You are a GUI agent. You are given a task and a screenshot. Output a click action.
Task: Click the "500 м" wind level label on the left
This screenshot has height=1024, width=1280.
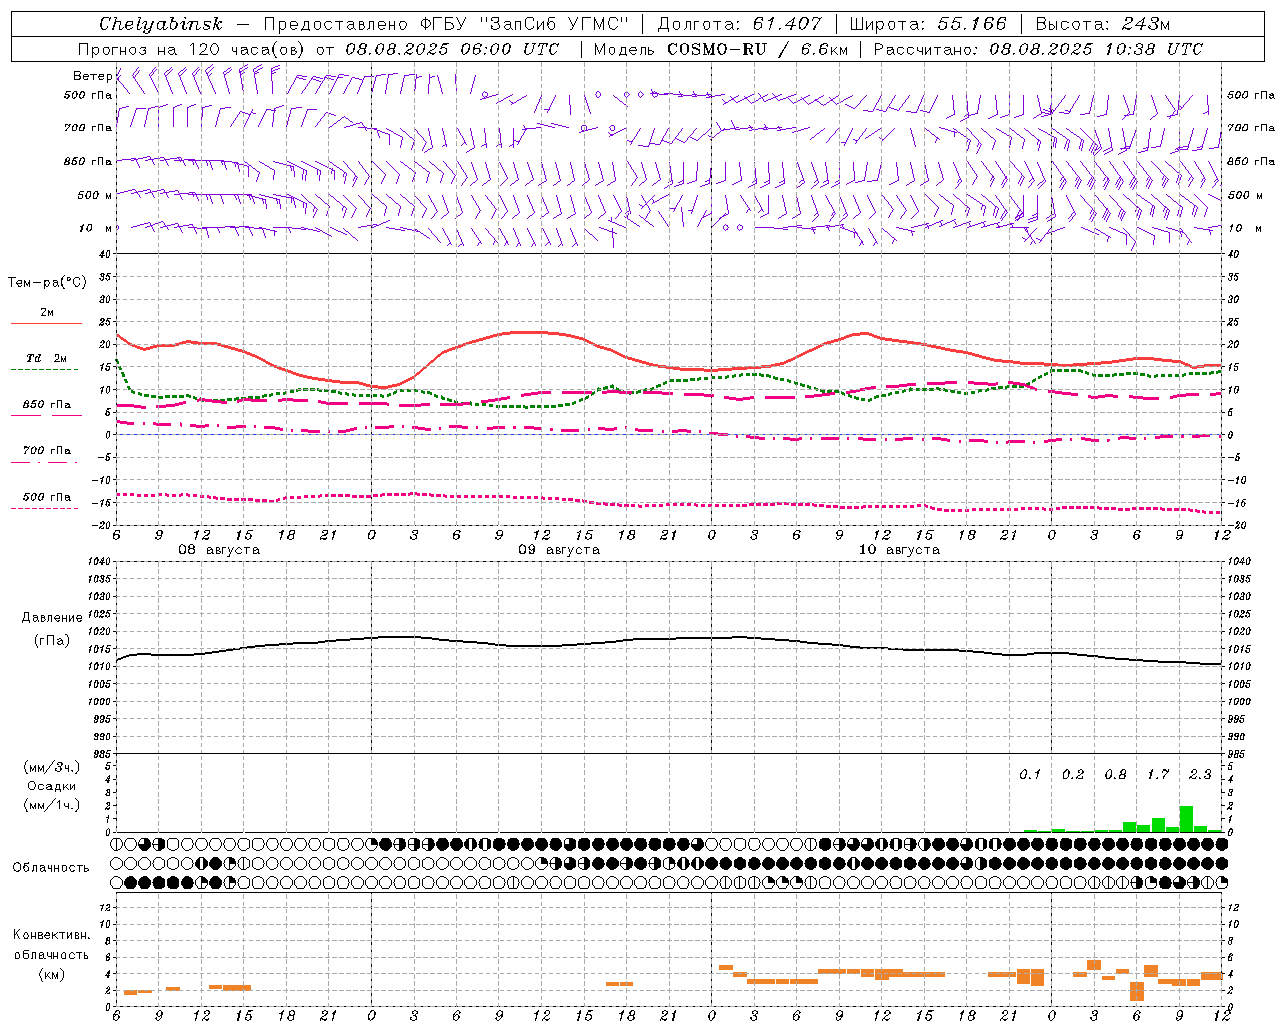coord(95,196)
